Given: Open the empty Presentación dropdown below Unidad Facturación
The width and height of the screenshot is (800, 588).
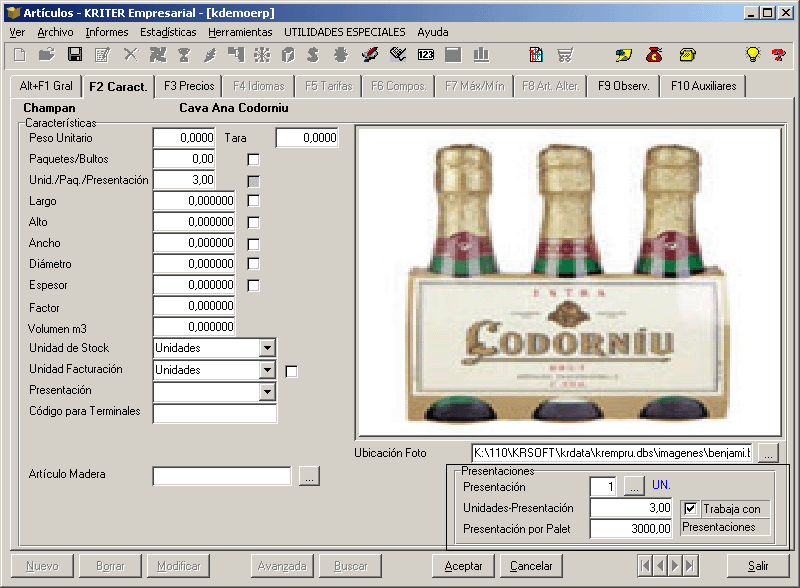Looking at the screenshot, I should [267, 391].
